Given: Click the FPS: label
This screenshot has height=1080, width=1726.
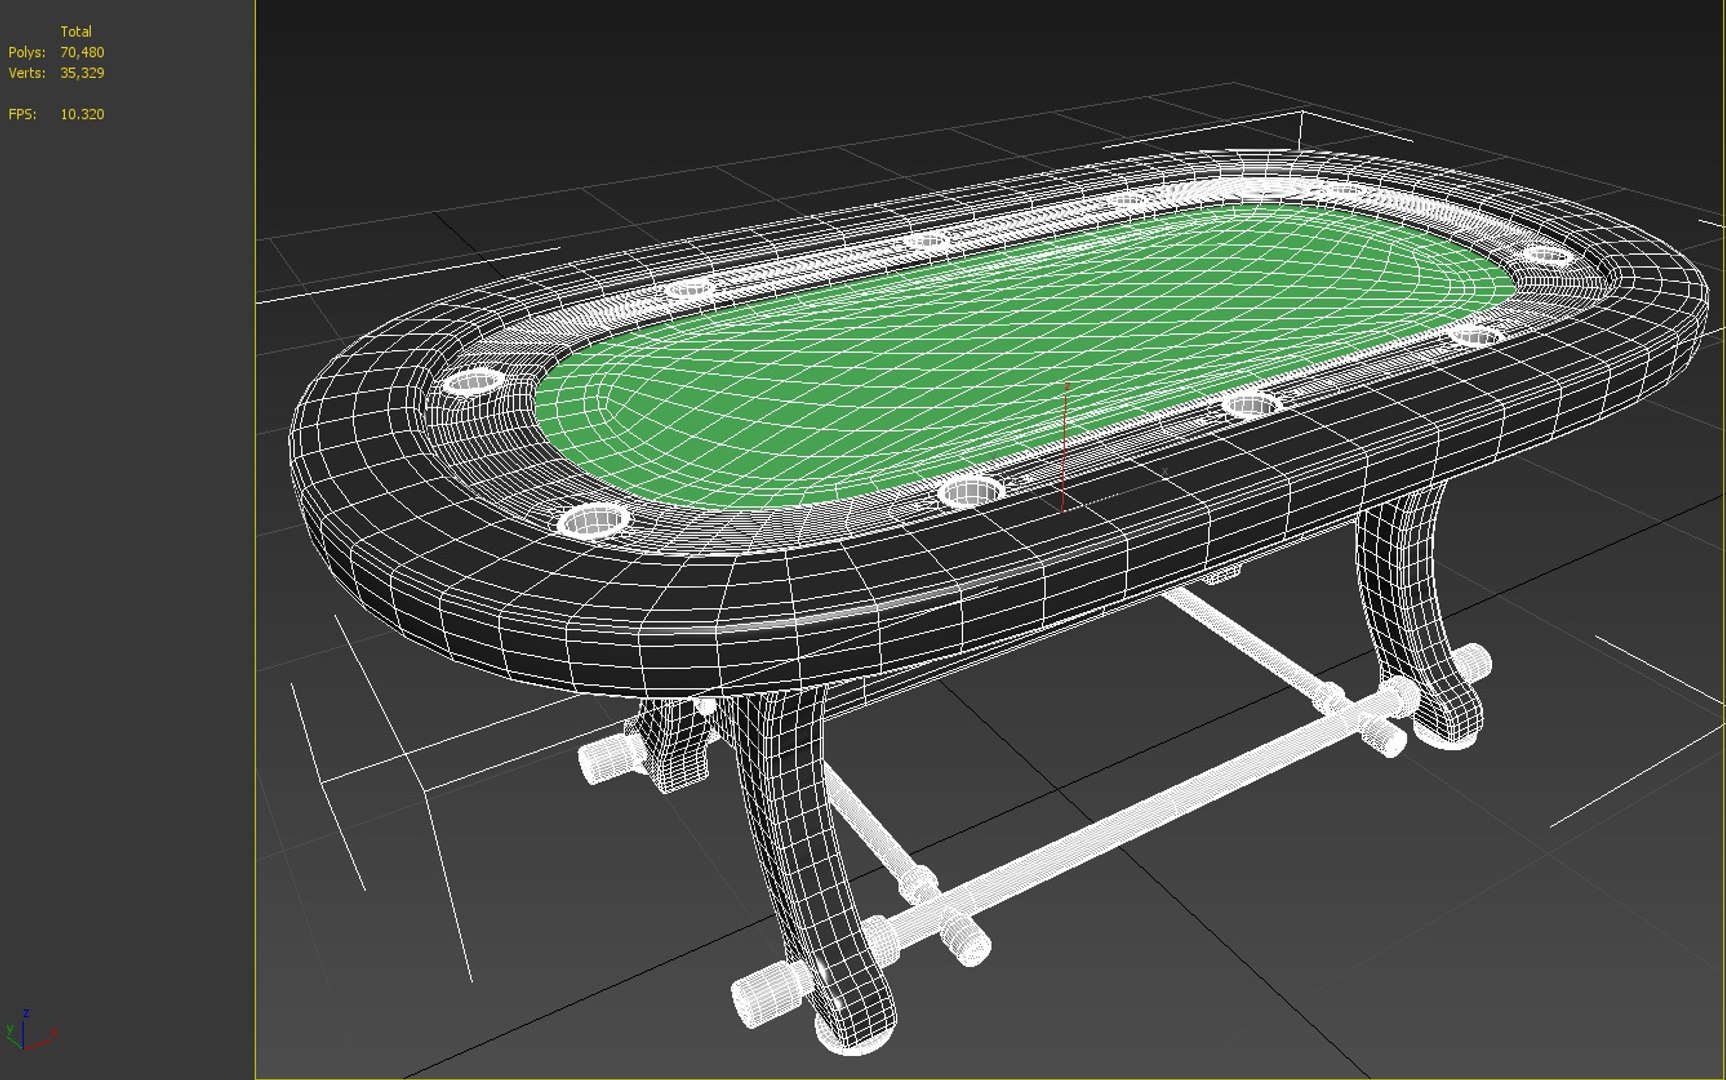Looking at the screenshot, I should click(x=22, y=114).
